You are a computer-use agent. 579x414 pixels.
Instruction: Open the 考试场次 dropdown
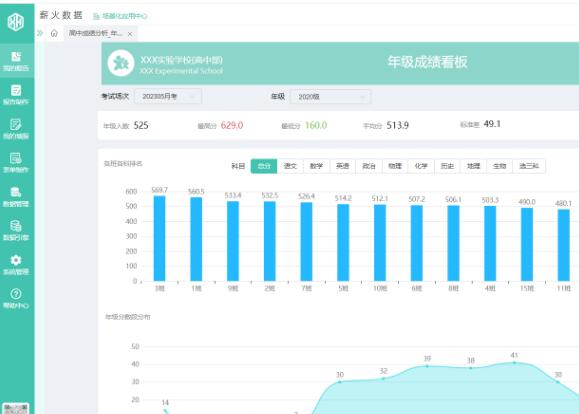[x=168, y=96]
